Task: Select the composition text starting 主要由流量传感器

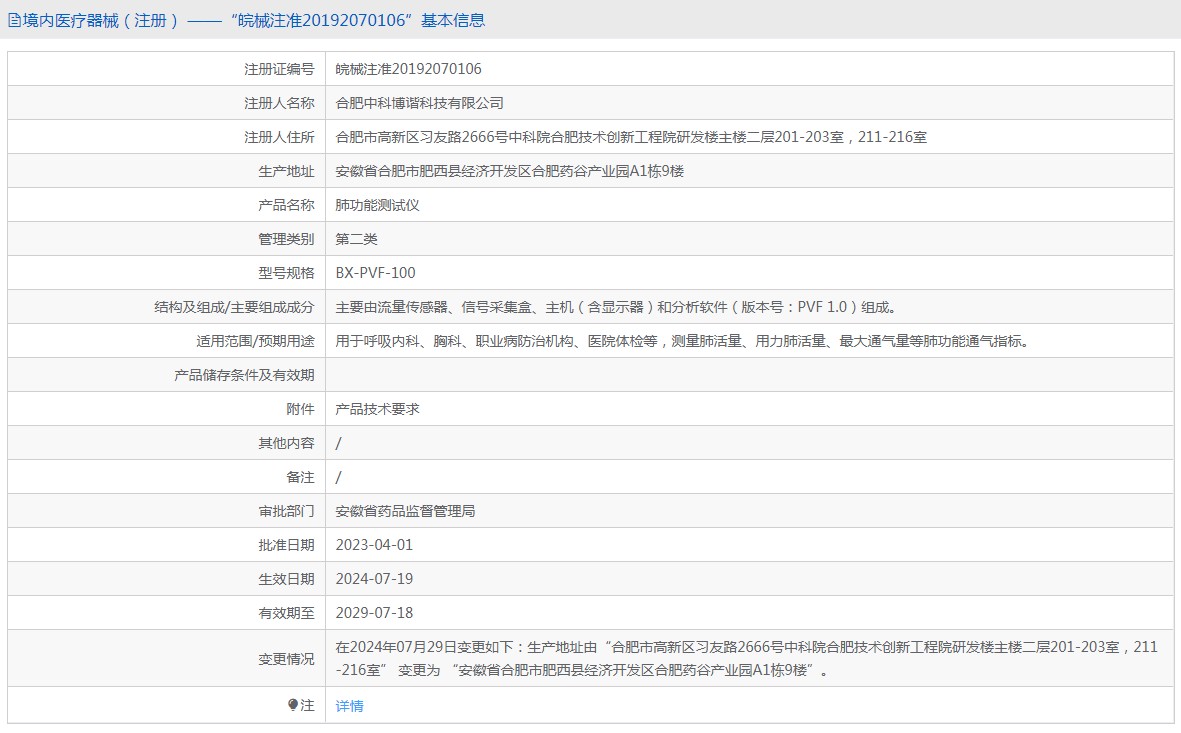Action: pos(618,307)
